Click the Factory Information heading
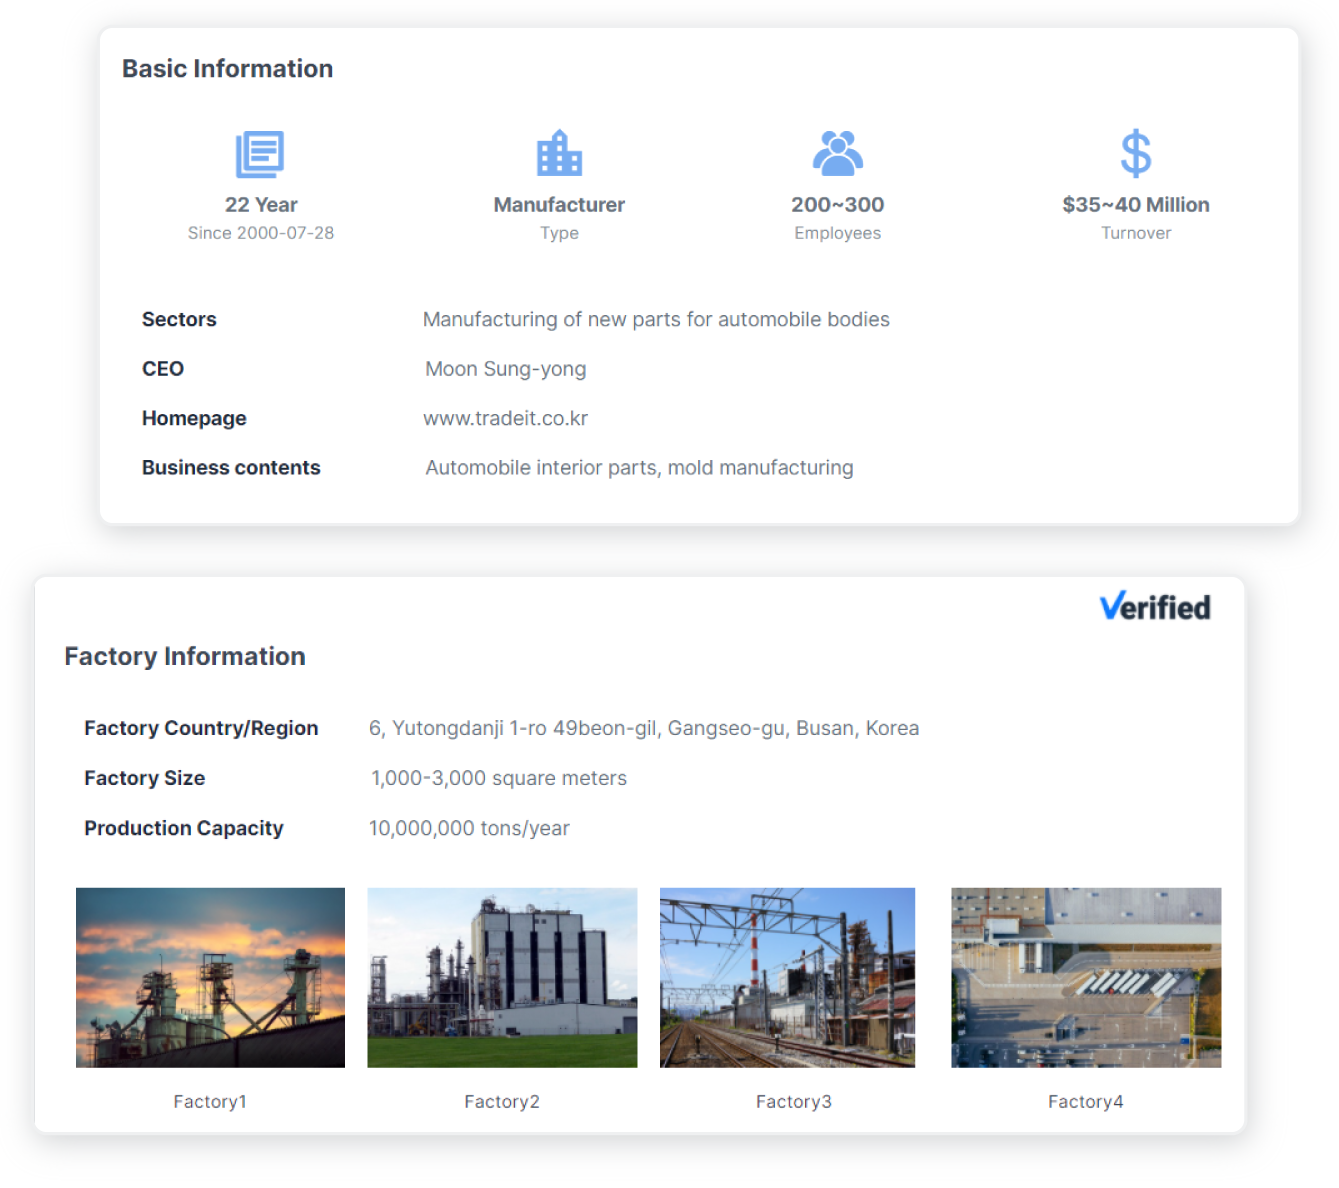 tap(185, 657)
